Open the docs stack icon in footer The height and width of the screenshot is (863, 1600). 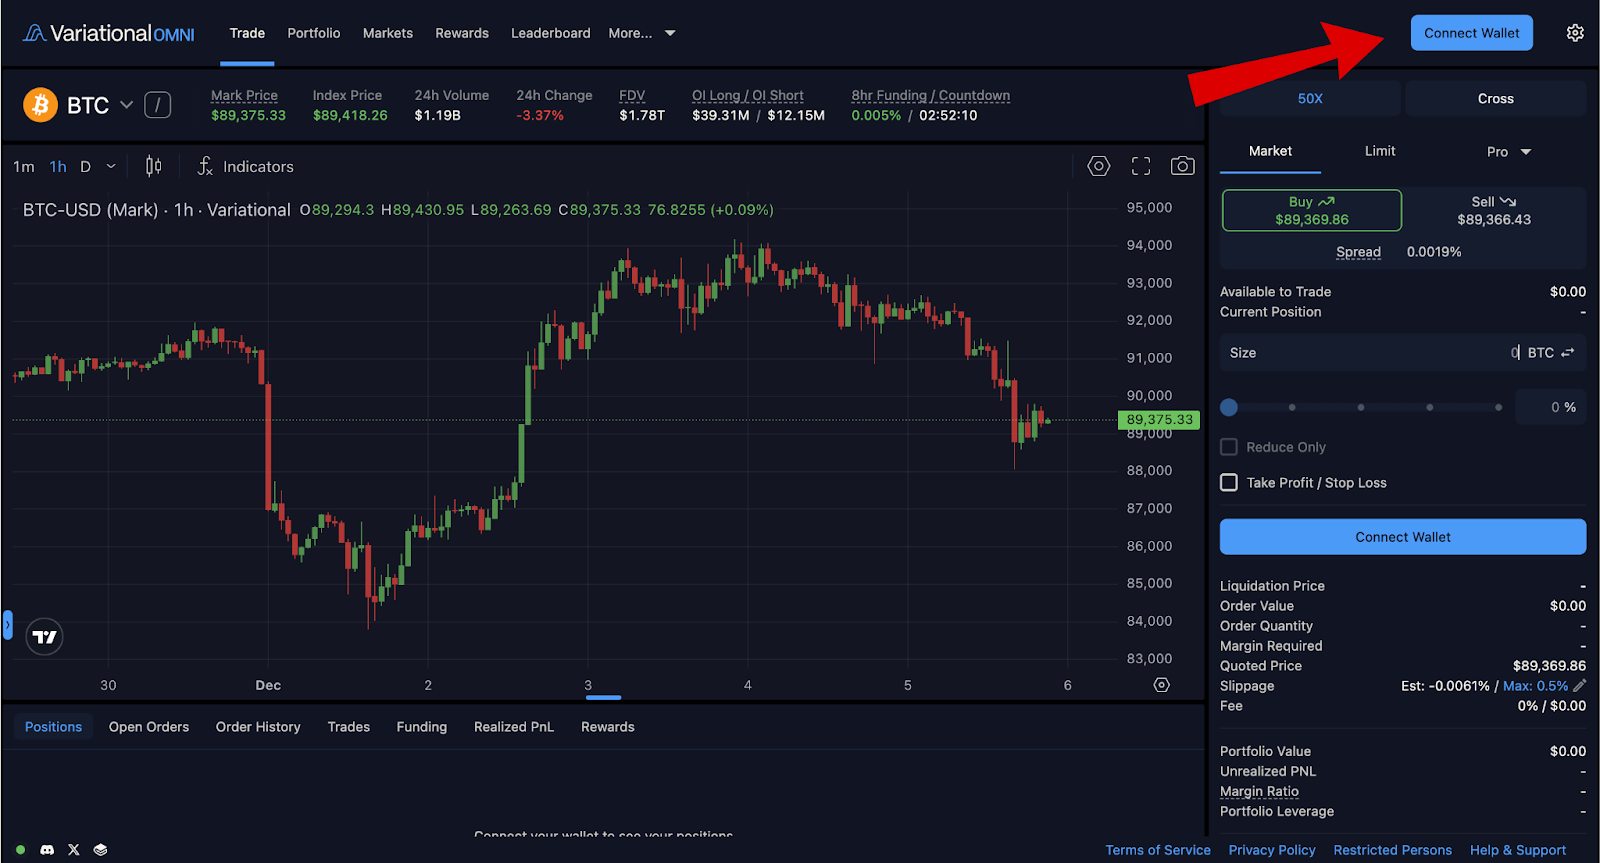pos(100,849)
